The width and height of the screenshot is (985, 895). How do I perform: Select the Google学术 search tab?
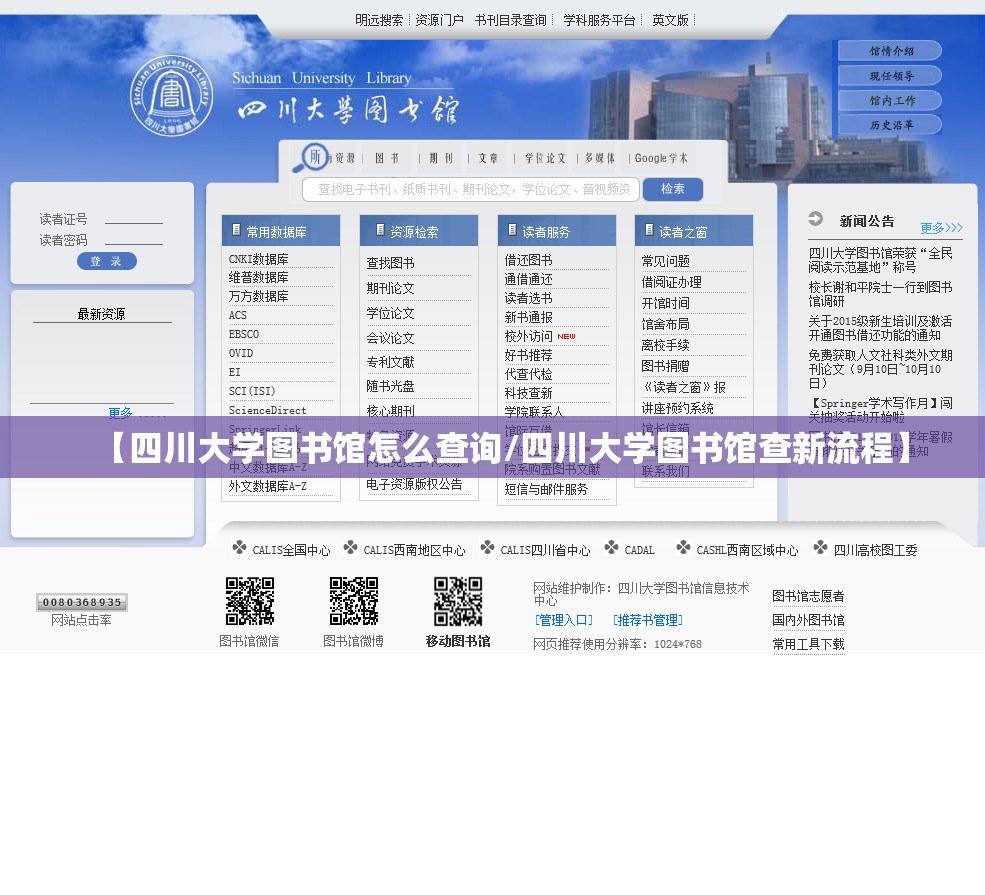pyautogui.click(x=661, y=158)
